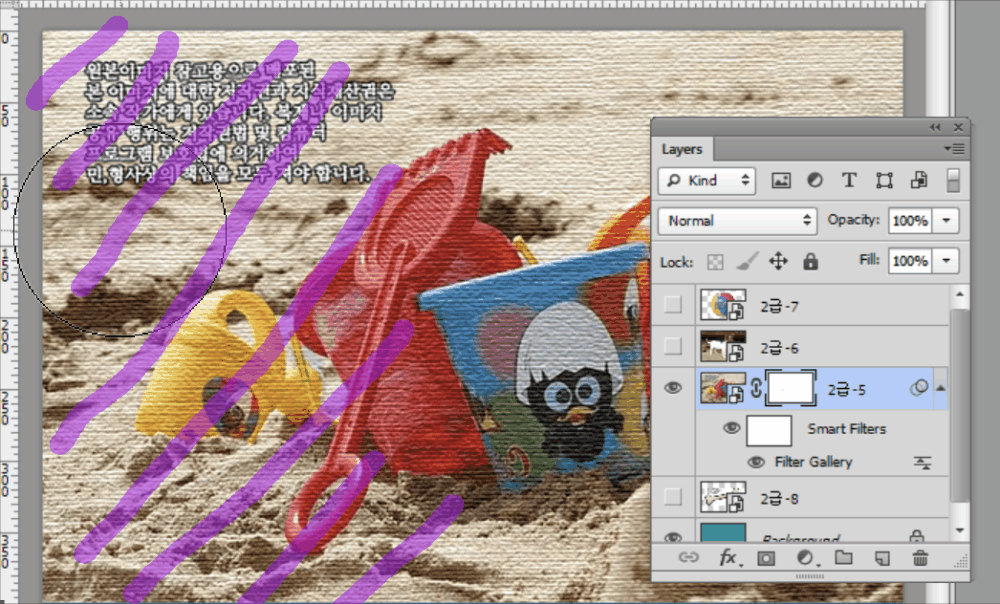
Task: Select layer 2급-5 image thumbnail
Action: tap(723, 388)
